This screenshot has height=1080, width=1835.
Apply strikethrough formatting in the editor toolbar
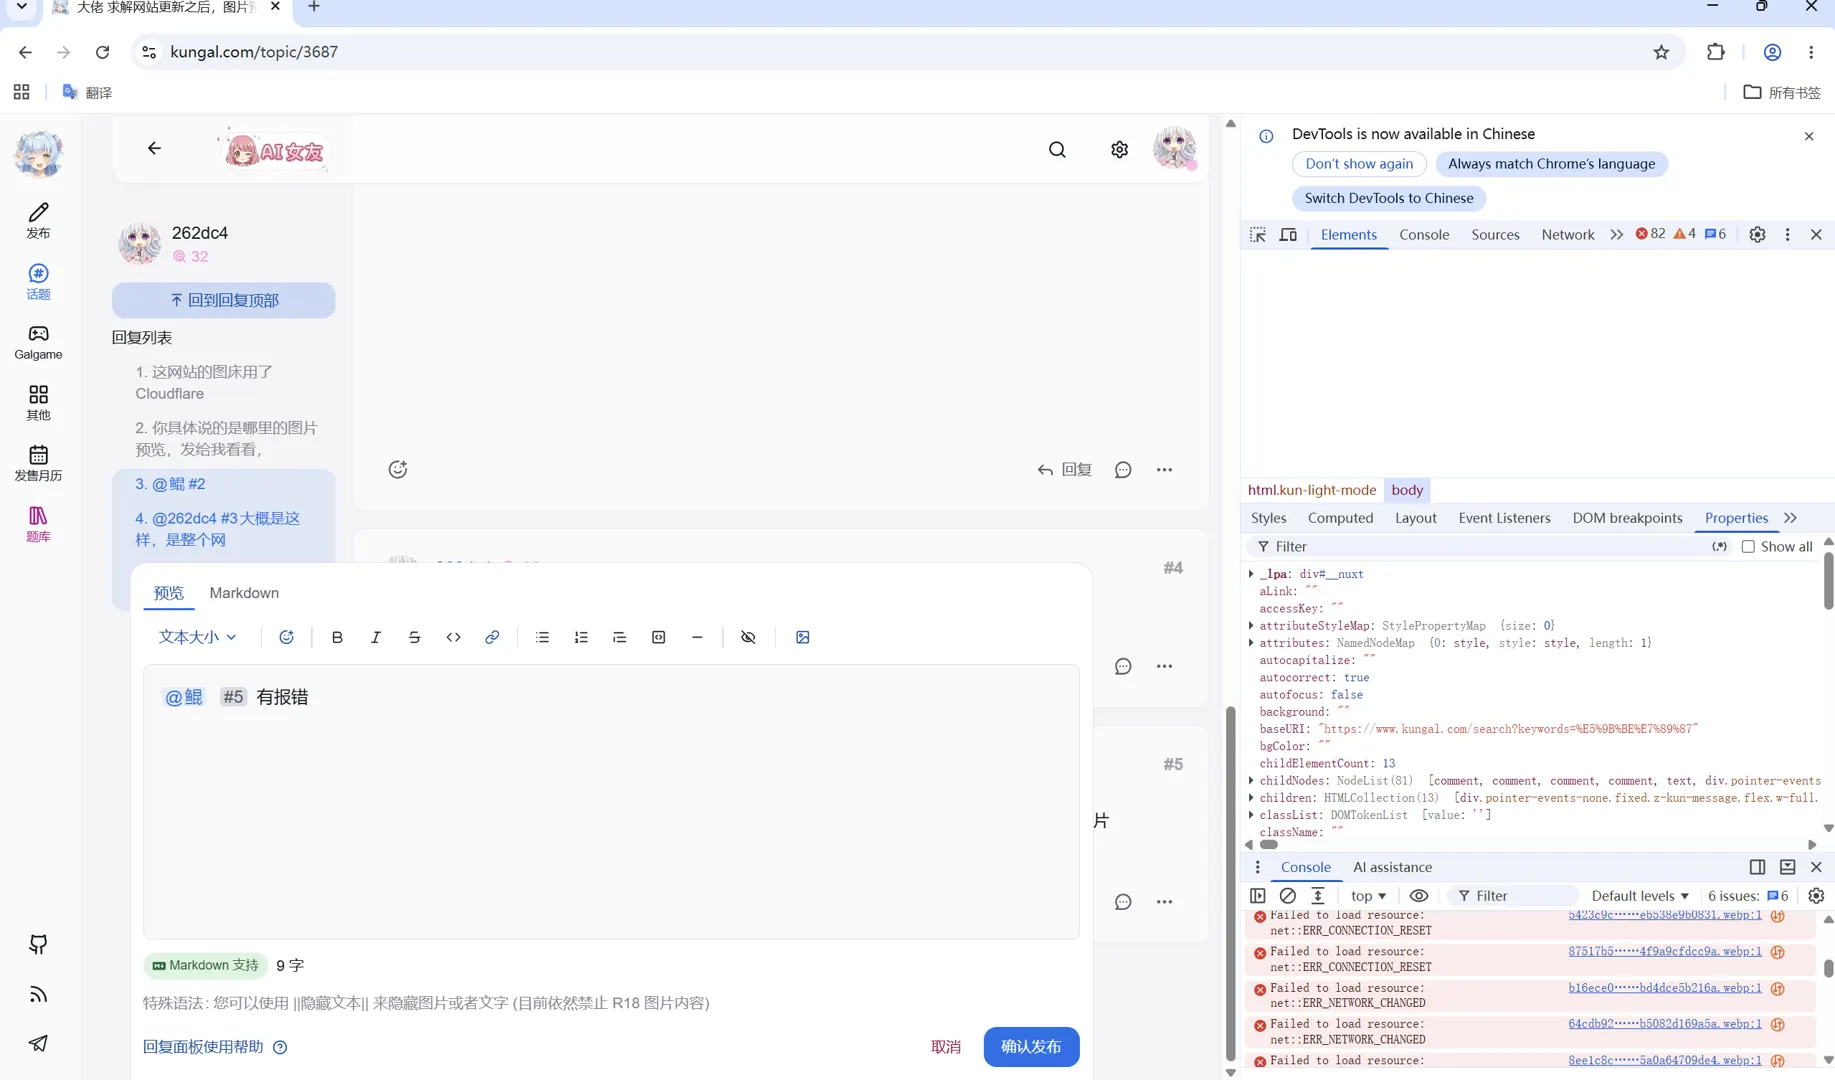(x=414, y=637)
